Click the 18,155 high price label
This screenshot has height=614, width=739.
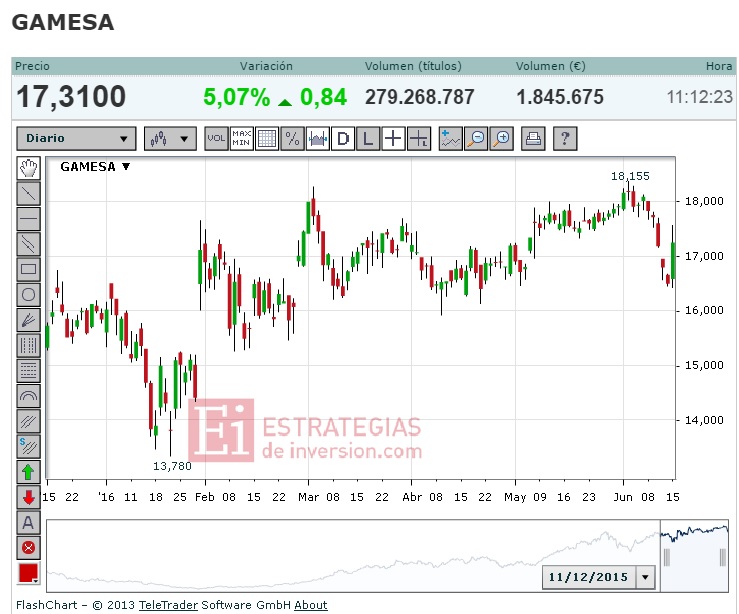tap(630, 176)
